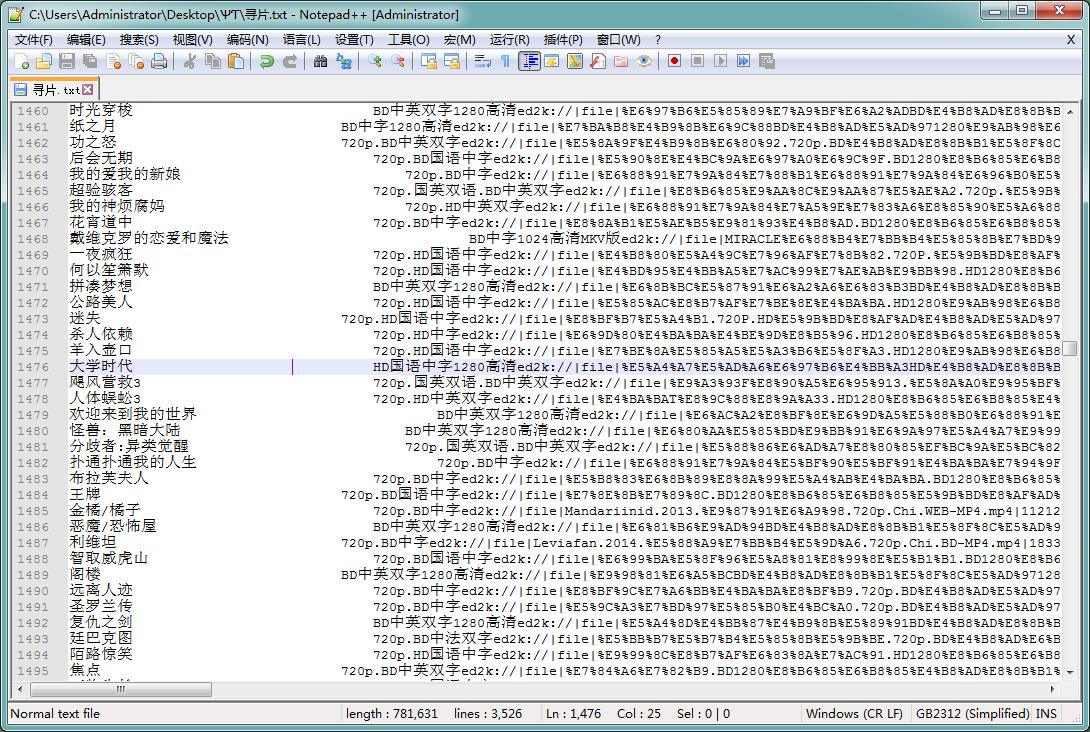This screenshot has height=732, width=1090.
Task: Click the Open file folder icon
Action: point(44,62)
